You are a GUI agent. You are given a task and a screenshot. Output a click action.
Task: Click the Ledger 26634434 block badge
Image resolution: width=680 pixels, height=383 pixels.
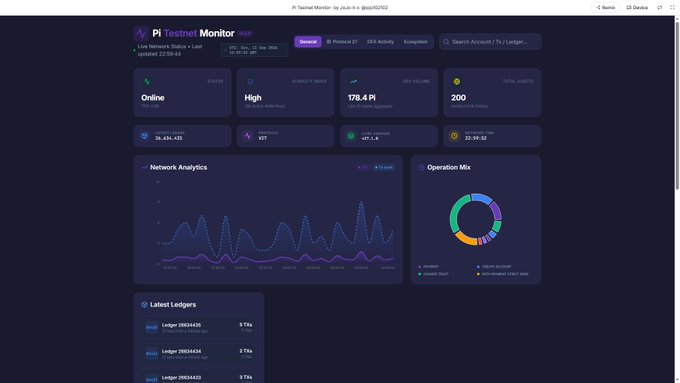pos(152,354)
